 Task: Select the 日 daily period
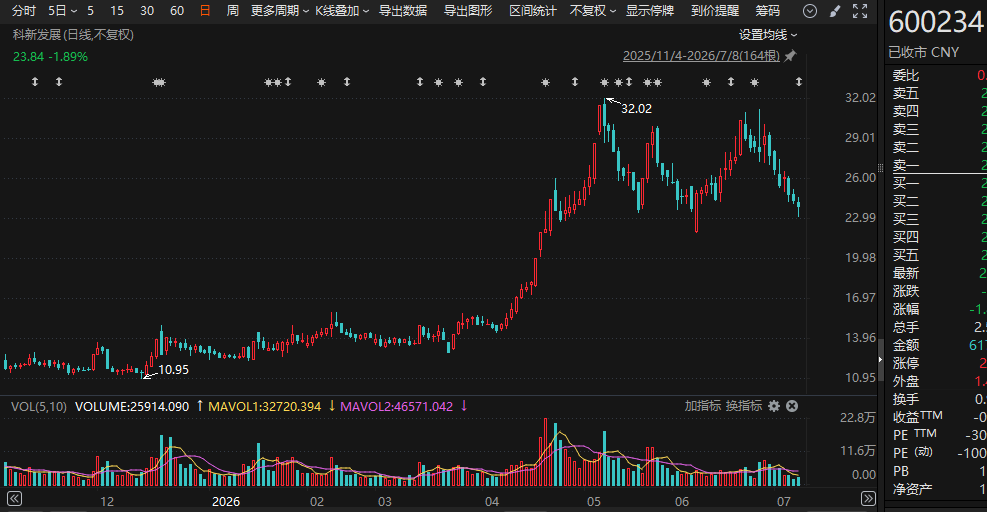(205, 11)
